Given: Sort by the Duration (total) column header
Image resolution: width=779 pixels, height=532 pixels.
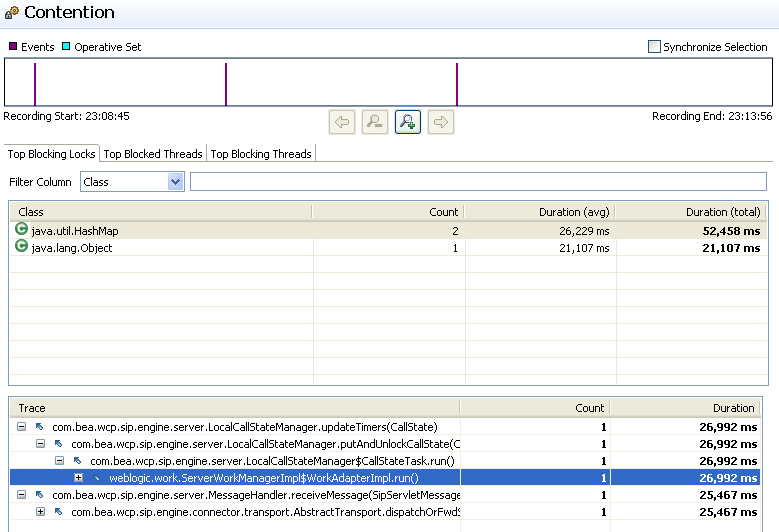Looking at the screenshot, I should (x=722, y=212).
